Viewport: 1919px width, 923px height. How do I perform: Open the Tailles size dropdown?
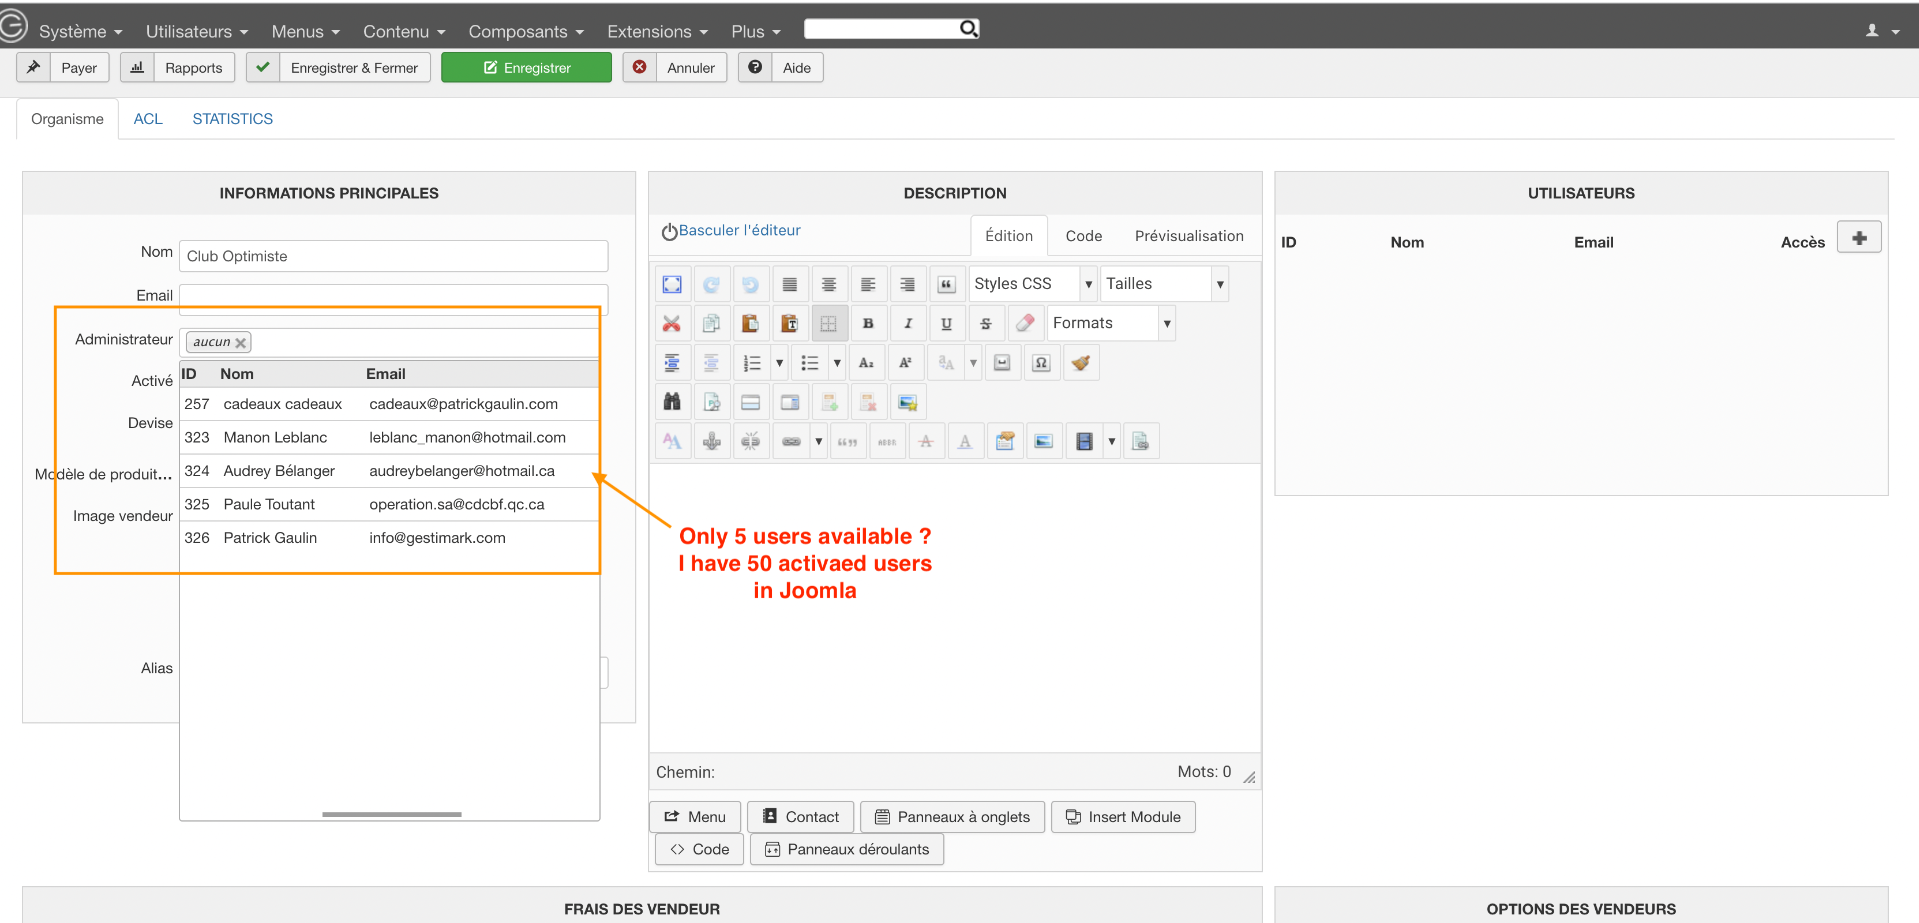click(1165, 284)
